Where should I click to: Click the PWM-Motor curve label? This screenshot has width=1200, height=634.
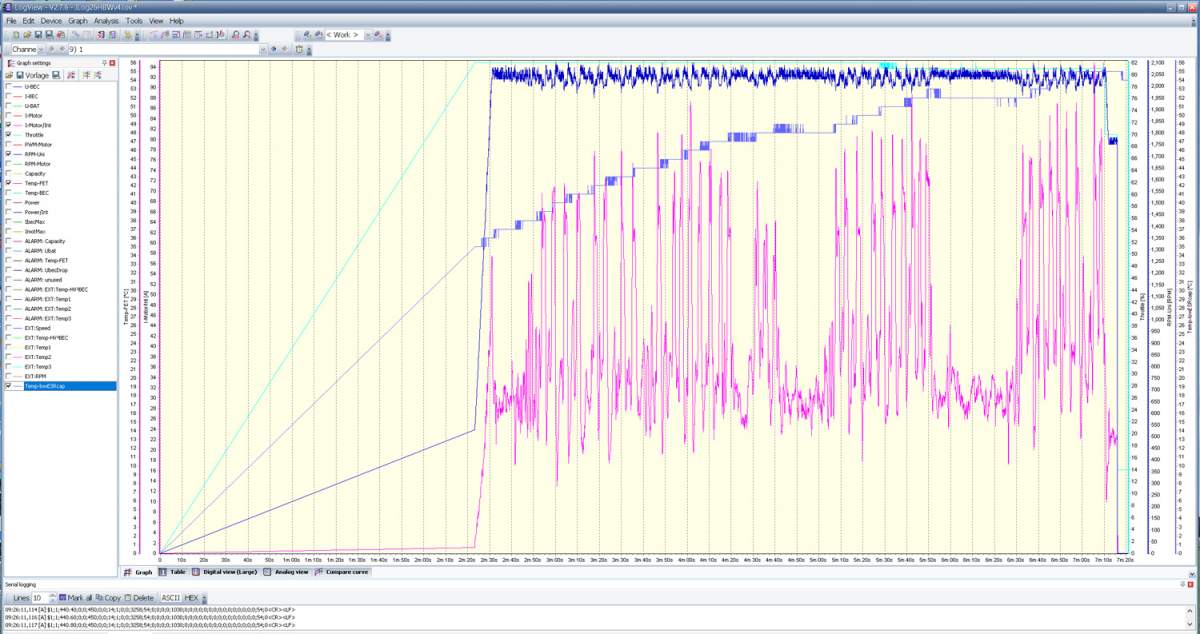(39, 144)
